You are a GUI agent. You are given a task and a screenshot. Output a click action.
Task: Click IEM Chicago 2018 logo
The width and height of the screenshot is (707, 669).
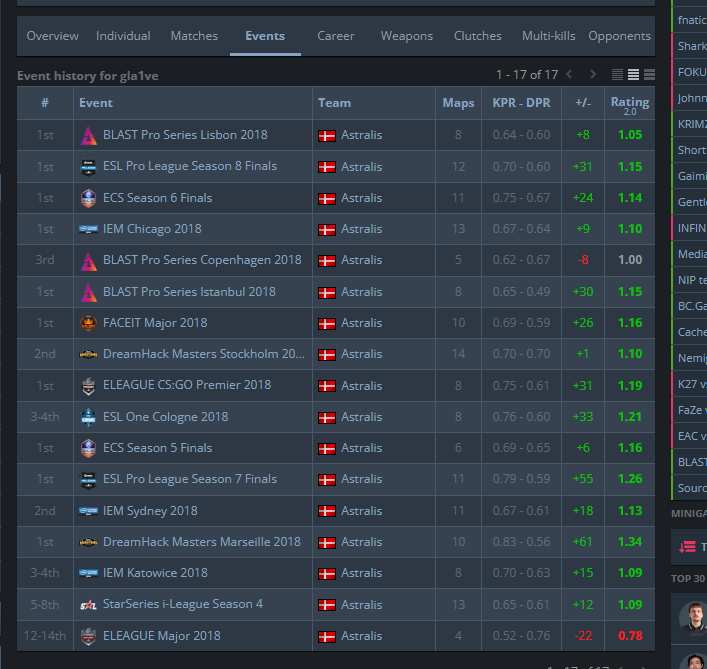[x=88, y=229]
